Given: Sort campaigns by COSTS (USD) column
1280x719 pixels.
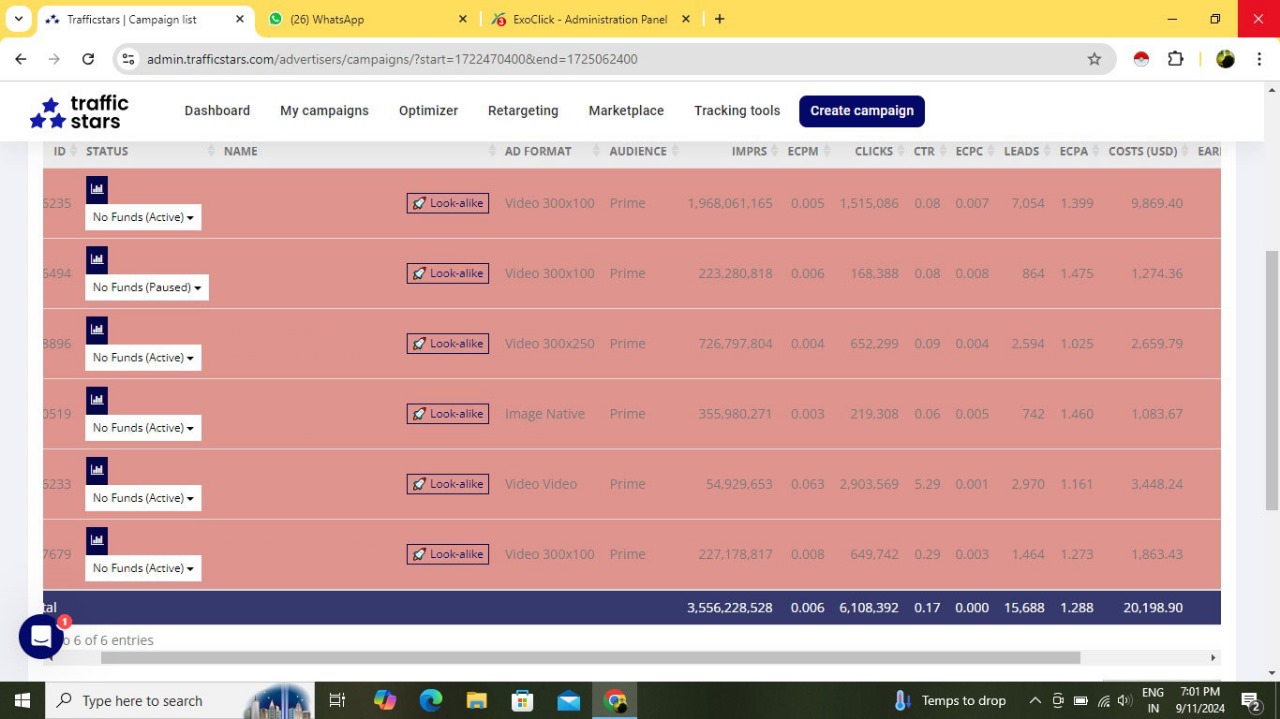Looking at the screenshot, I should click(x=1142, y=151).
